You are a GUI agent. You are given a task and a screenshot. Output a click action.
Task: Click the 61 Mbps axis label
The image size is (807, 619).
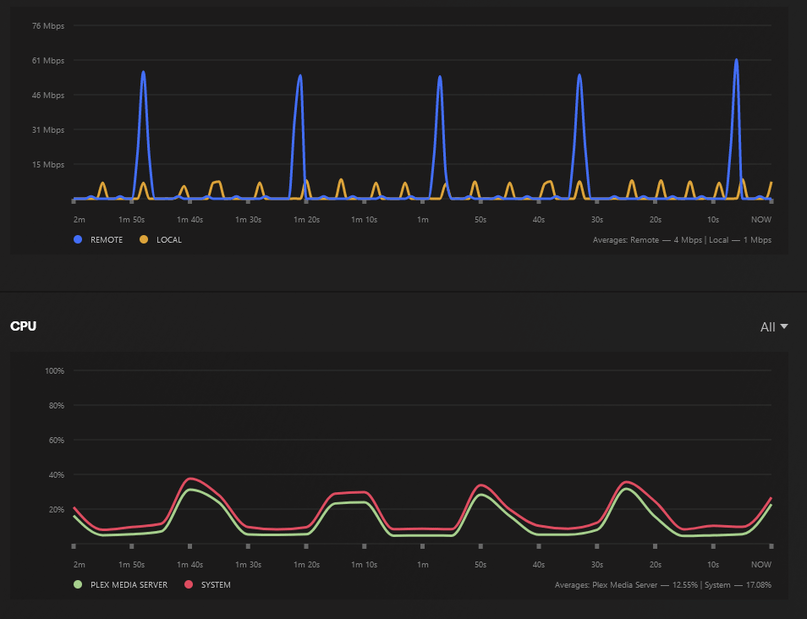48,61
